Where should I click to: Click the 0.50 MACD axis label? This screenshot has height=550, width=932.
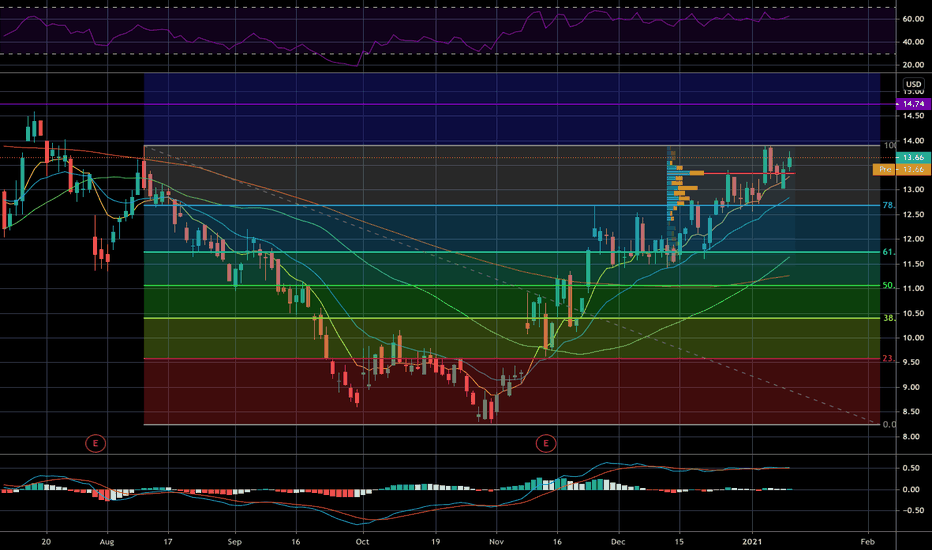pos(912,468)
